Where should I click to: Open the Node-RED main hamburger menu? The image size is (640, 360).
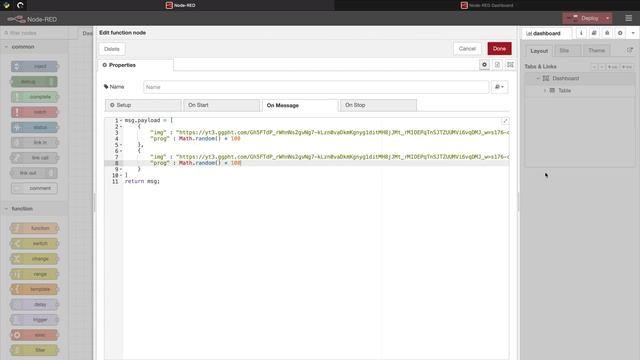click(629, 18)
